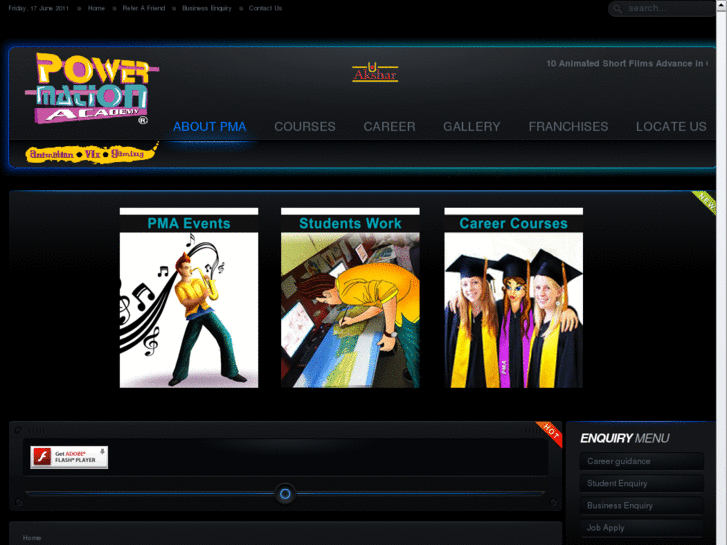The width and height of the screenshot is (727, 545).
Task: Open the ABOUT PMA menu
Action: [x=210, y=127]
